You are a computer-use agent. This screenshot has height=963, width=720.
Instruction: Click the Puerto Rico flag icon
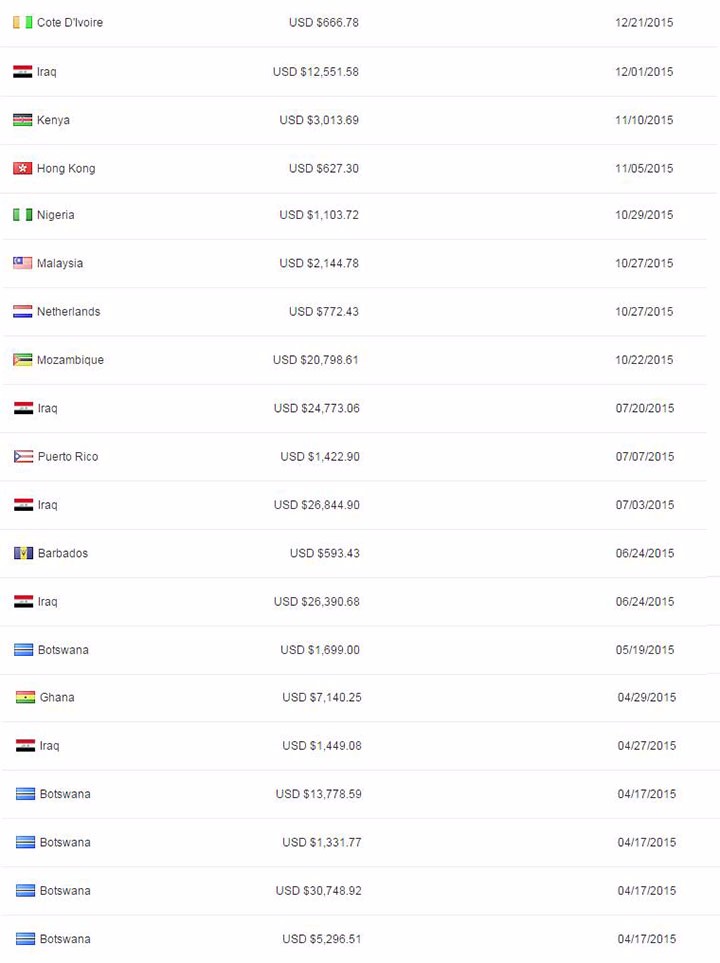(23, 456)
